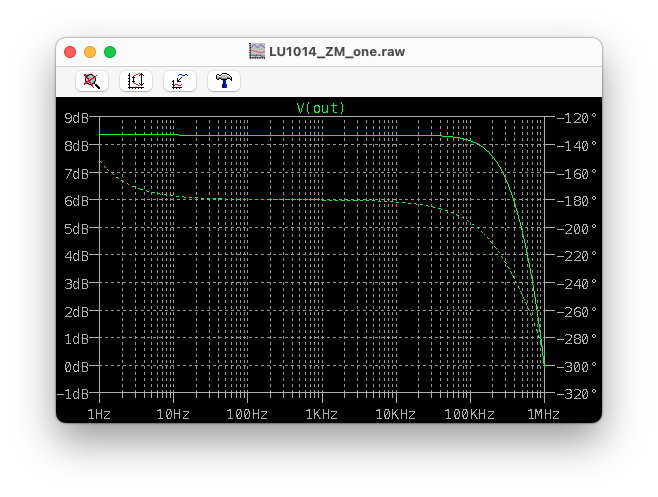Click the yellow minimize window button
The height and width of the screenshot is (497, 658).
tap(90, 52)
